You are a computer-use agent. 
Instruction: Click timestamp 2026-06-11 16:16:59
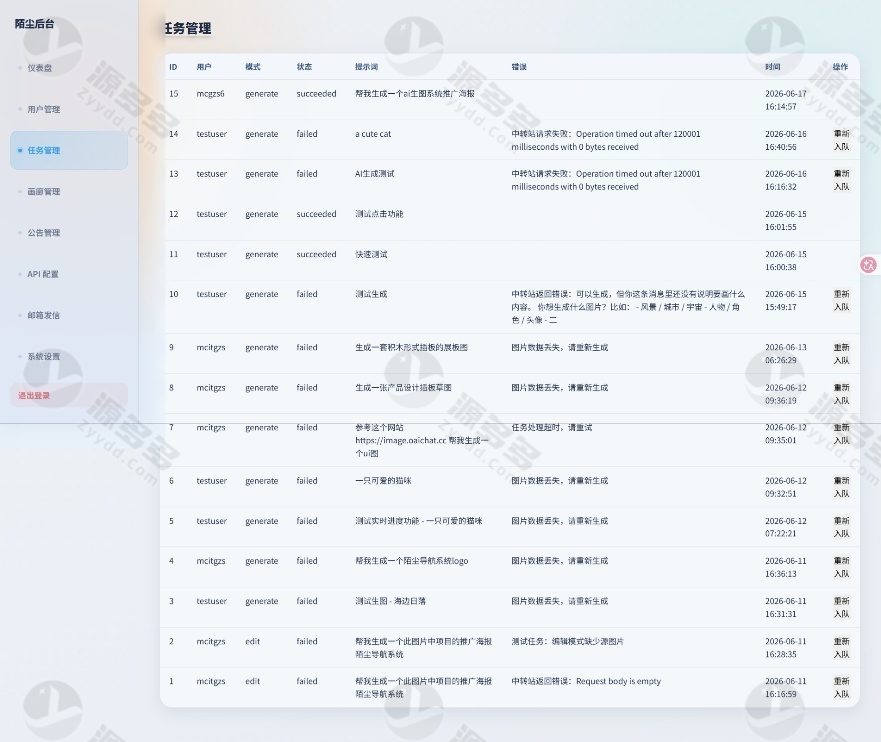tap(785, 688)
